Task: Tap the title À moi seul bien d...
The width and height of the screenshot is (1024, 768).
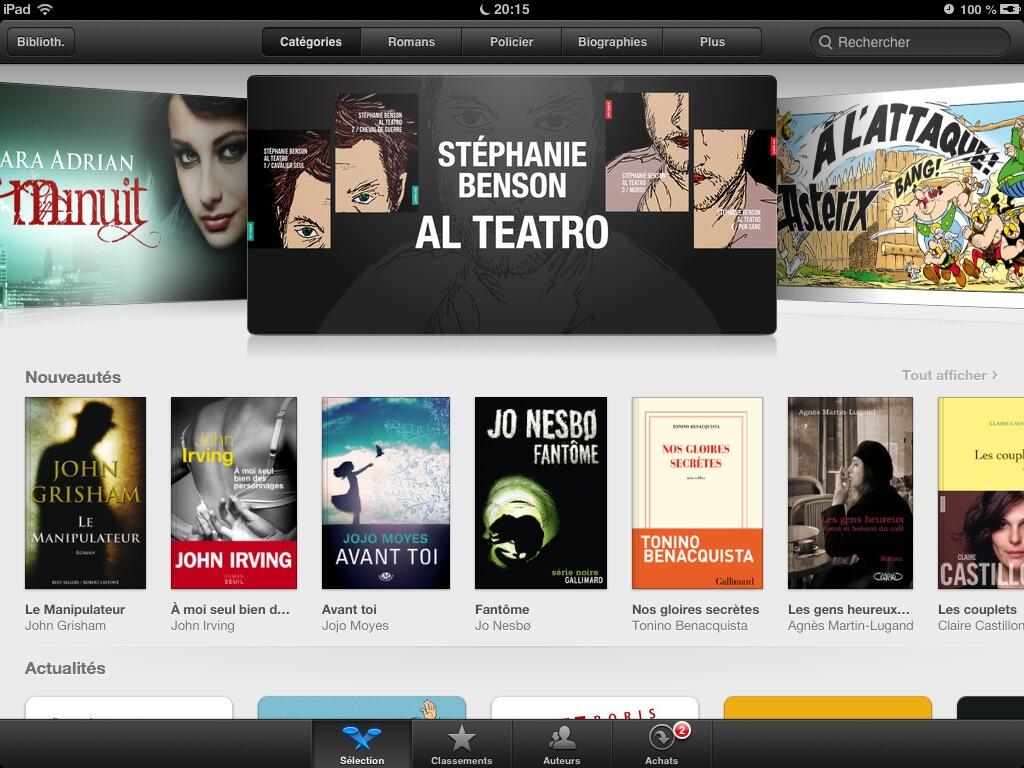Action: [230, 609]
